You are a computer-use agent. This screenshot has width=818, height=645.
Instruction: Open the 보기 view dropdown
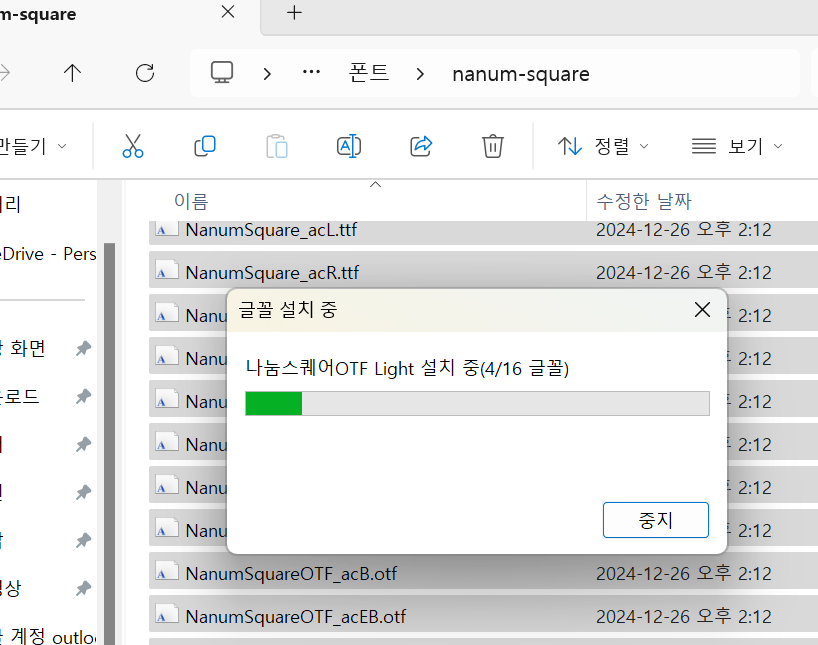click(x=737, y=146)
